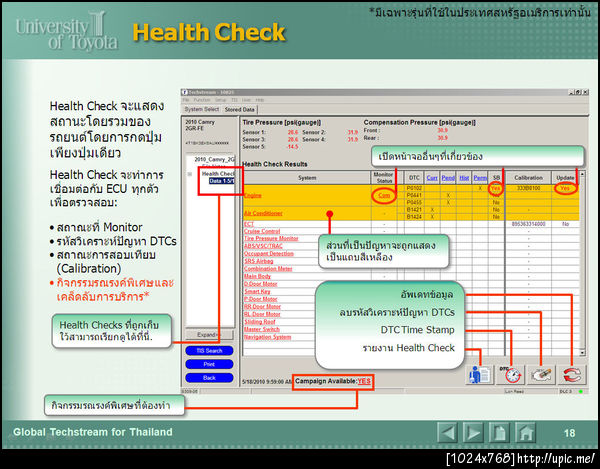Click the TIS Search button
Viewport: 600px width, 469px height.
point(209,350)
